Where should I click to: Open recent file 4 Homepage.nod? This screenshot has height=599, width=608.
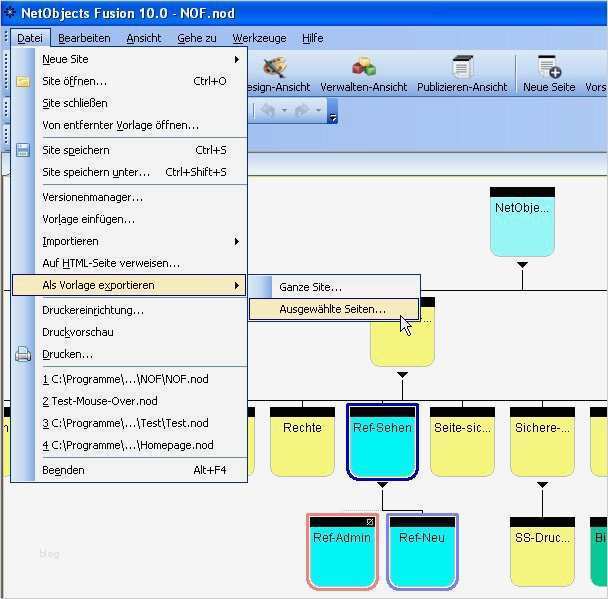[129, 445]
